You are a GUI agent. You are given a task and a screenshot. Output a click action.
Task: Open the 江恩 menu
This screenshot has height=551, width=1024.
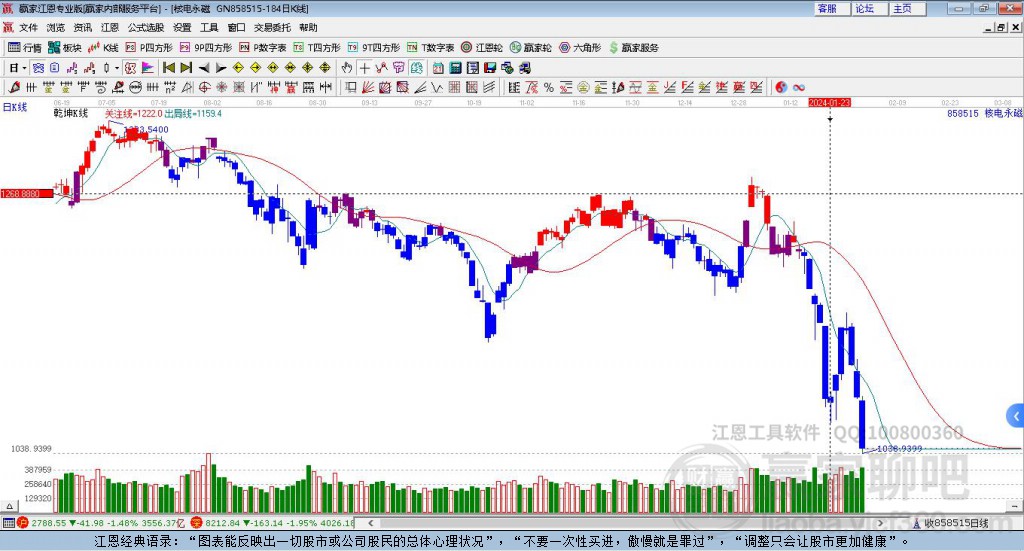[x=110, y=27]
